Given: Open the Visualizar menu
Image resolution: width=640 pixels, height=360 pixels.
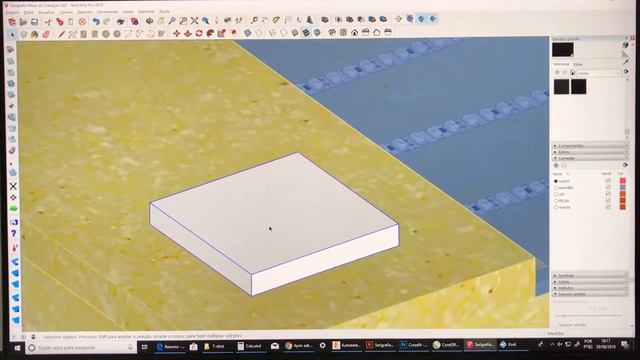Looking at the screenshot, I should [x=46, y=13].
